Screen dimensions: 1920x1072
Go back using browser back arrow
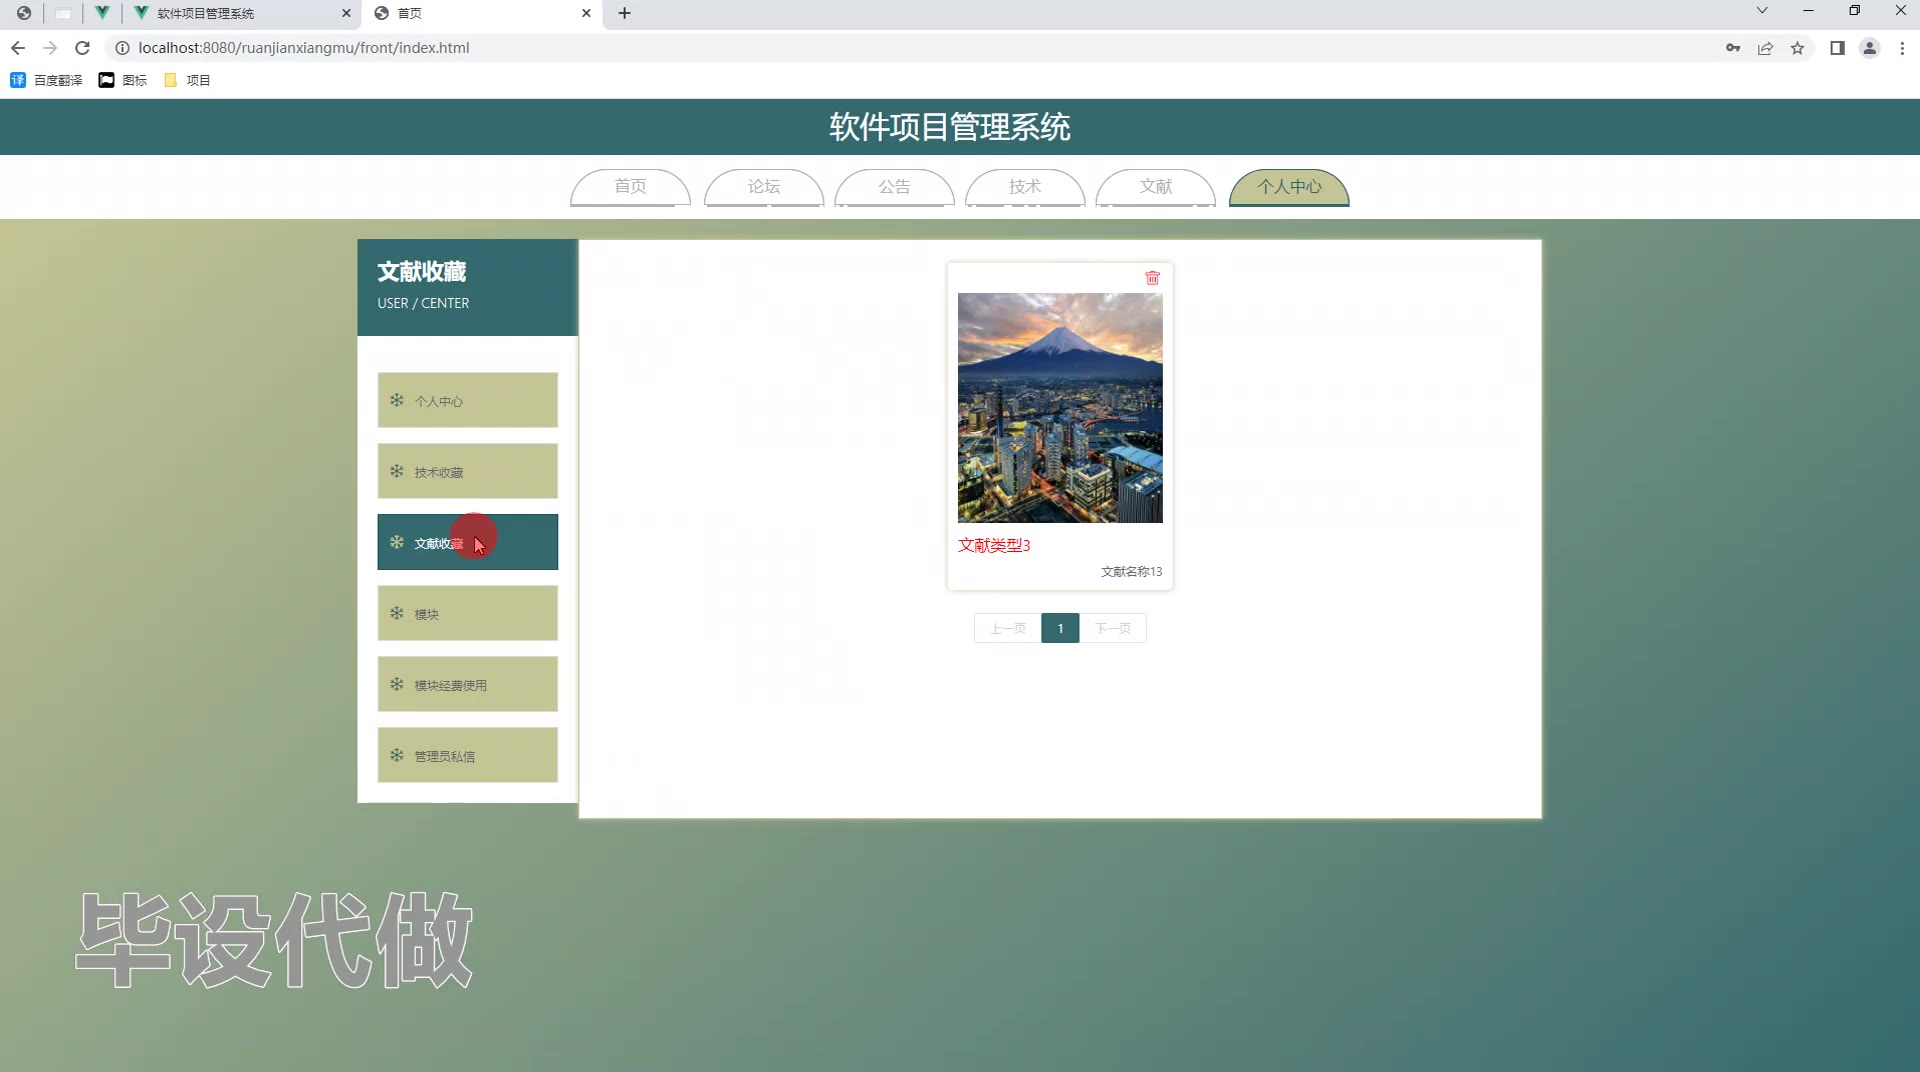(18, 48)
